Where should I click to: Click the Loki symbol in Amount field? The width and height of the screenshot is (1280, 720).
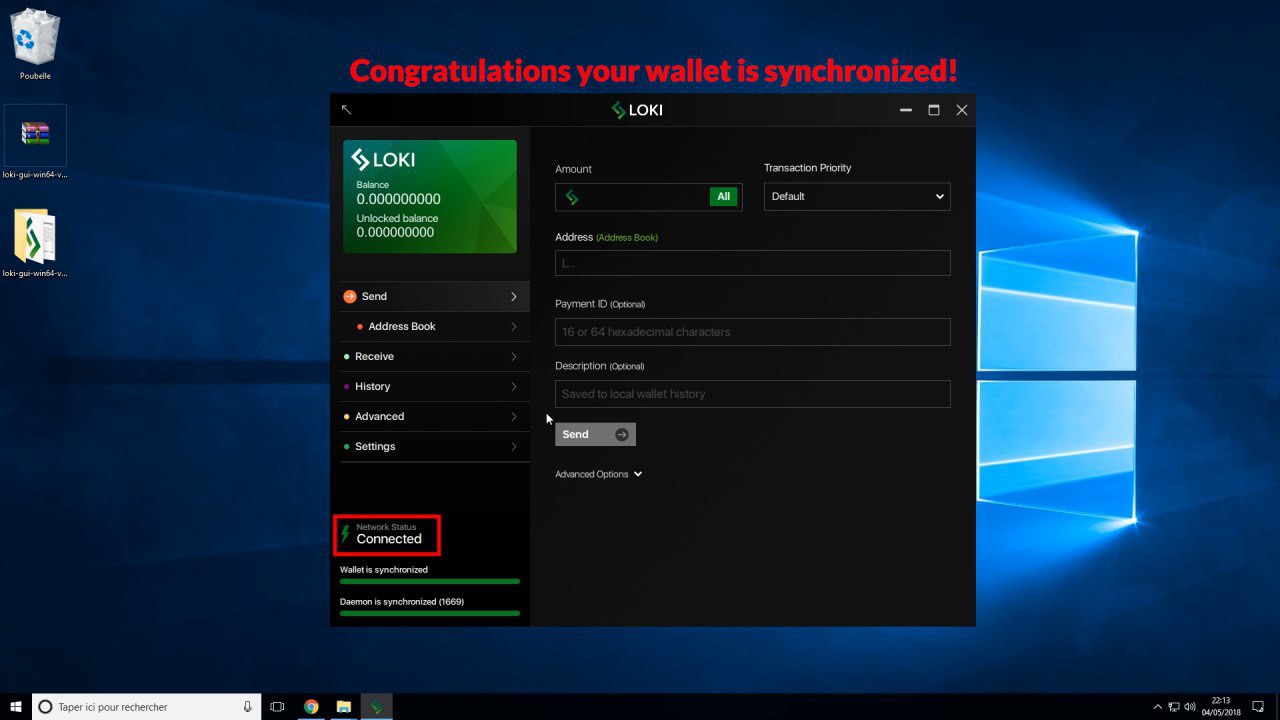(572, 197)
